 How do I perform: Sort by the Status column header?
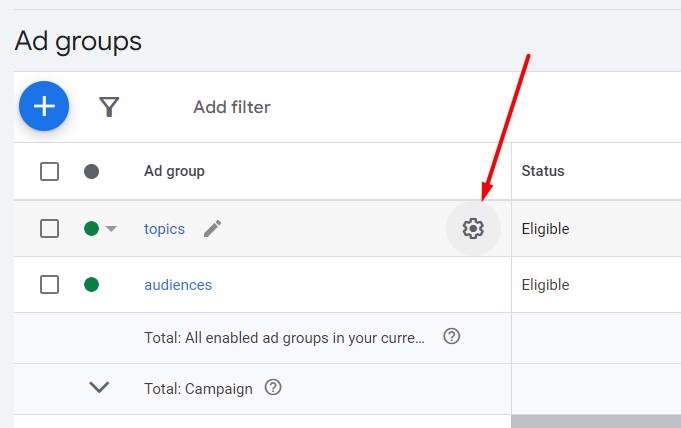click(542, 171)
